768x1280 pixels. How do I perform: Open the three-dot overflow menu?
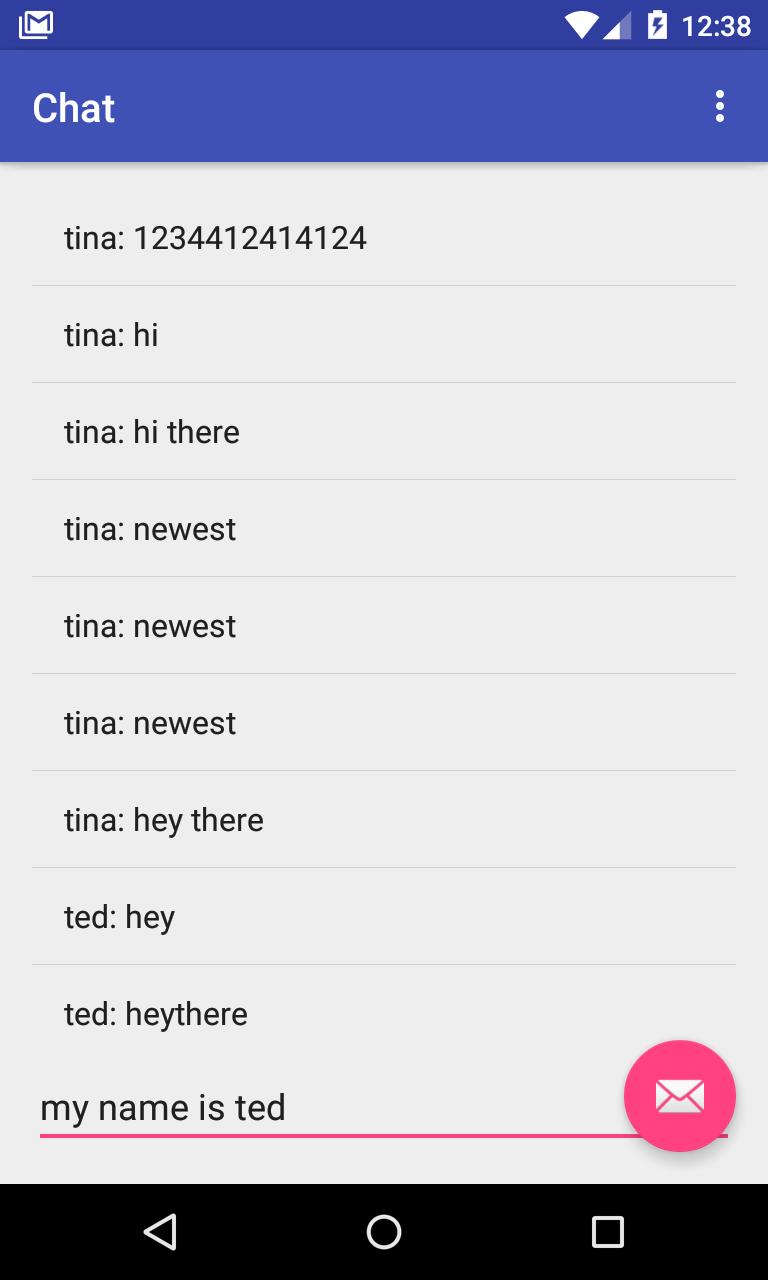coord(719,106)
